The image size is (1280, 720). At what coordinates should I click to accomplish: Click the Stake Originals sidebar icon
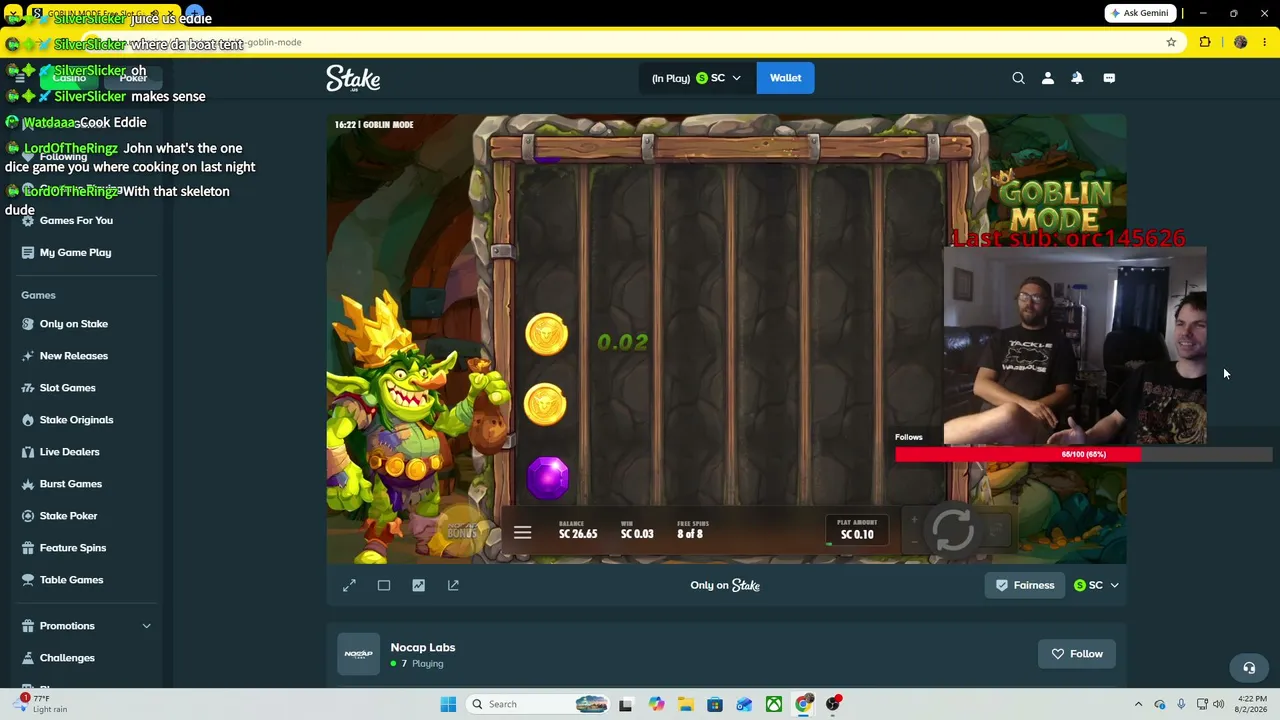pyautogui.click(x=28, y=420)
